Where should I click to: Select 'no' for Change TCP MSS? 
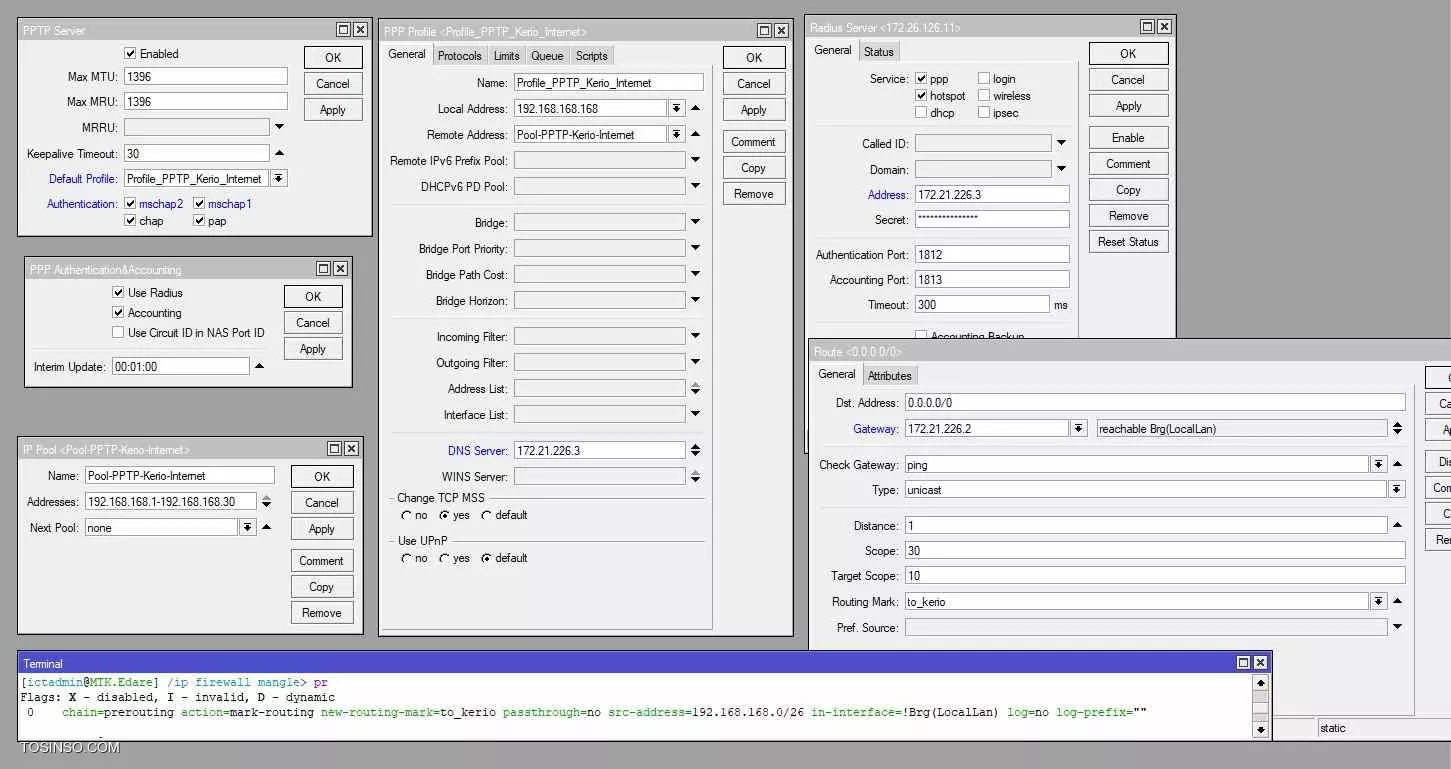tap(406, 516)
